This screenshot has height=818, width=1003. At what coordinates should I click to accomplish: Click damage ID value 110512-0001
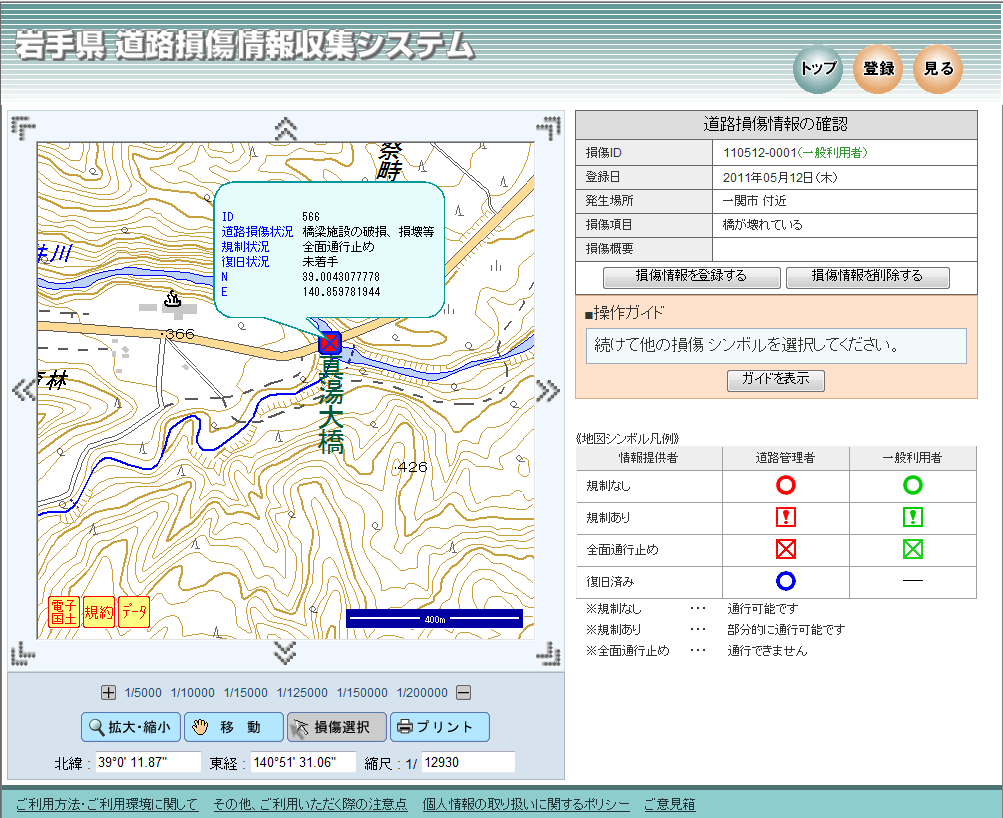(760, 153)
